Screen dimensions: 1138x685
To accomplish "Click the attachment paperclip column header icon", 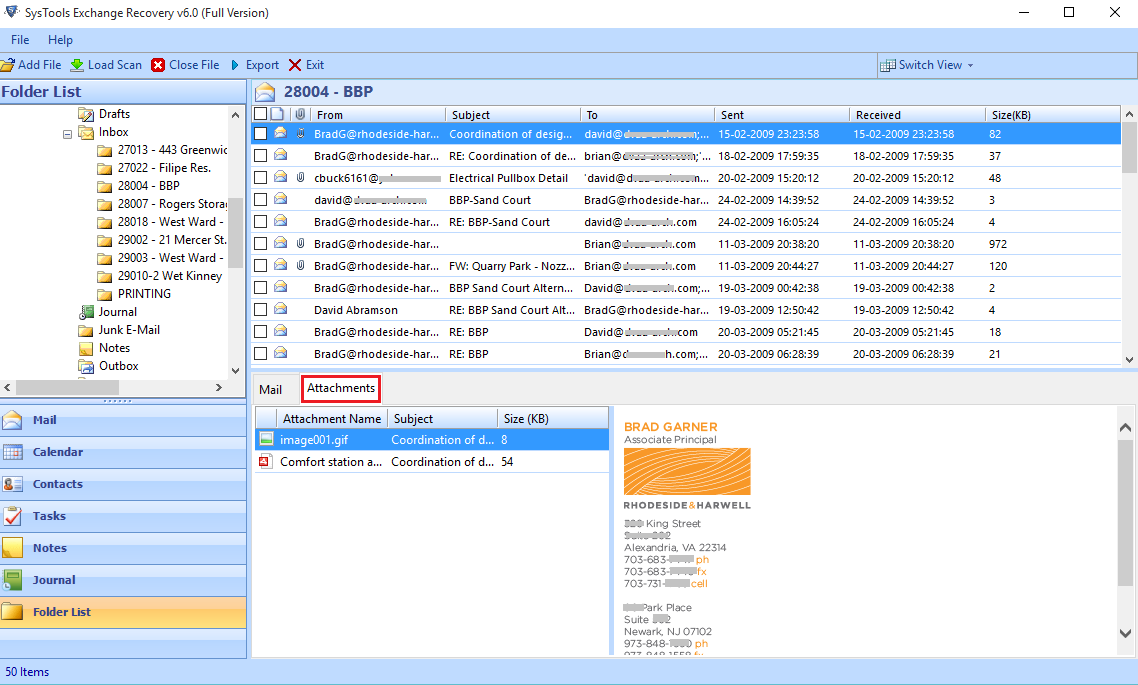I will coord(300,115).
